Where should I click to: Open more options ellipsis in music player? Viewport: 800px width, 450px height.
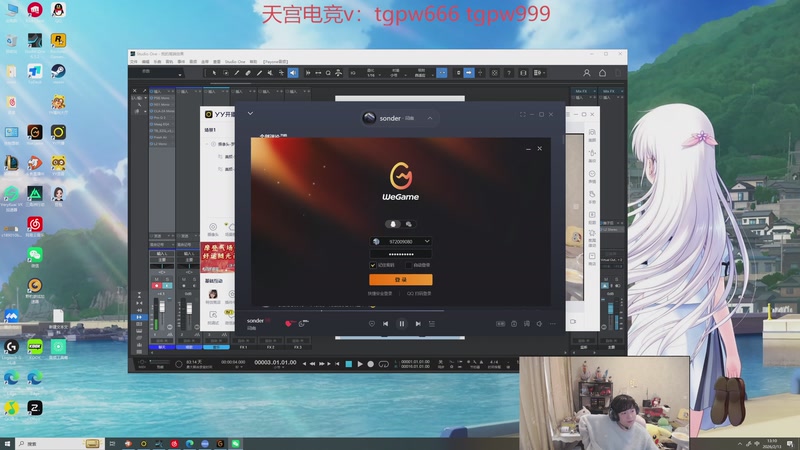553,323
